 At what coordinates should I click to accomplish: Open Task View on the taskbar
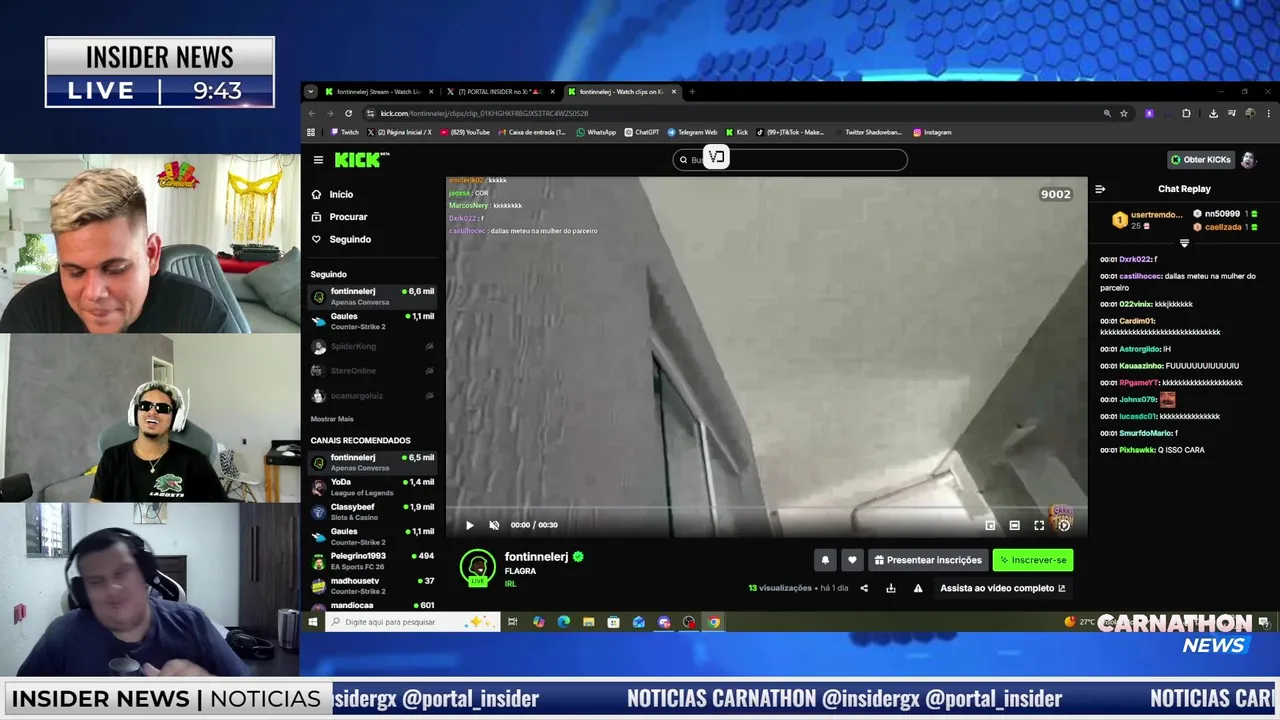click(x=512, y=622)
